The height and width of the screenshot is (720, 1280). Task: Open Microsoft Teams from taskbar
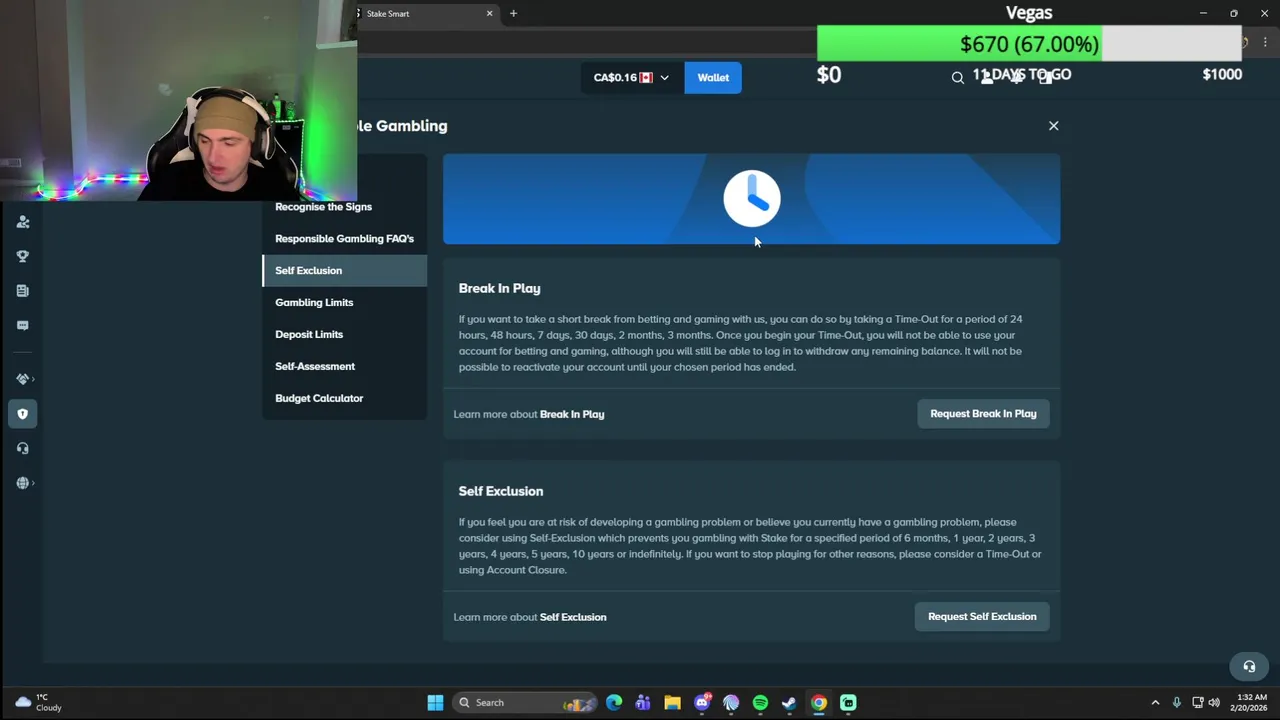coord(643,703)
